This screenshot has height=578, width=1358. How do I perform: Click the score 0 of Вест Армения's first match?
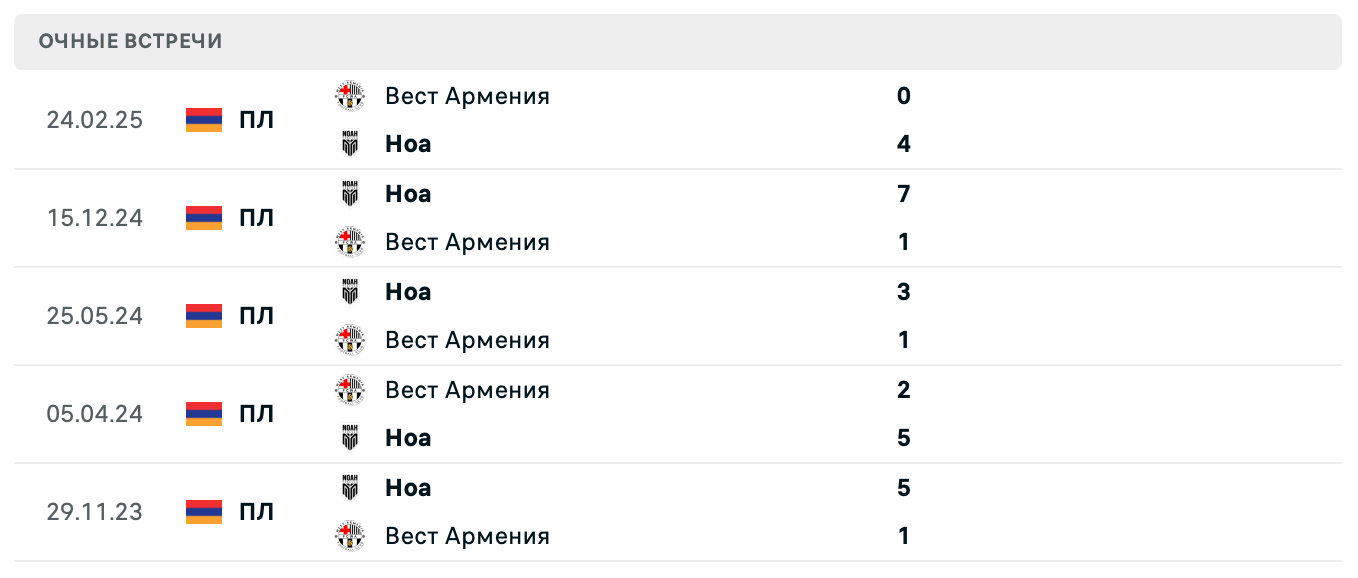(x=904, y=96)
